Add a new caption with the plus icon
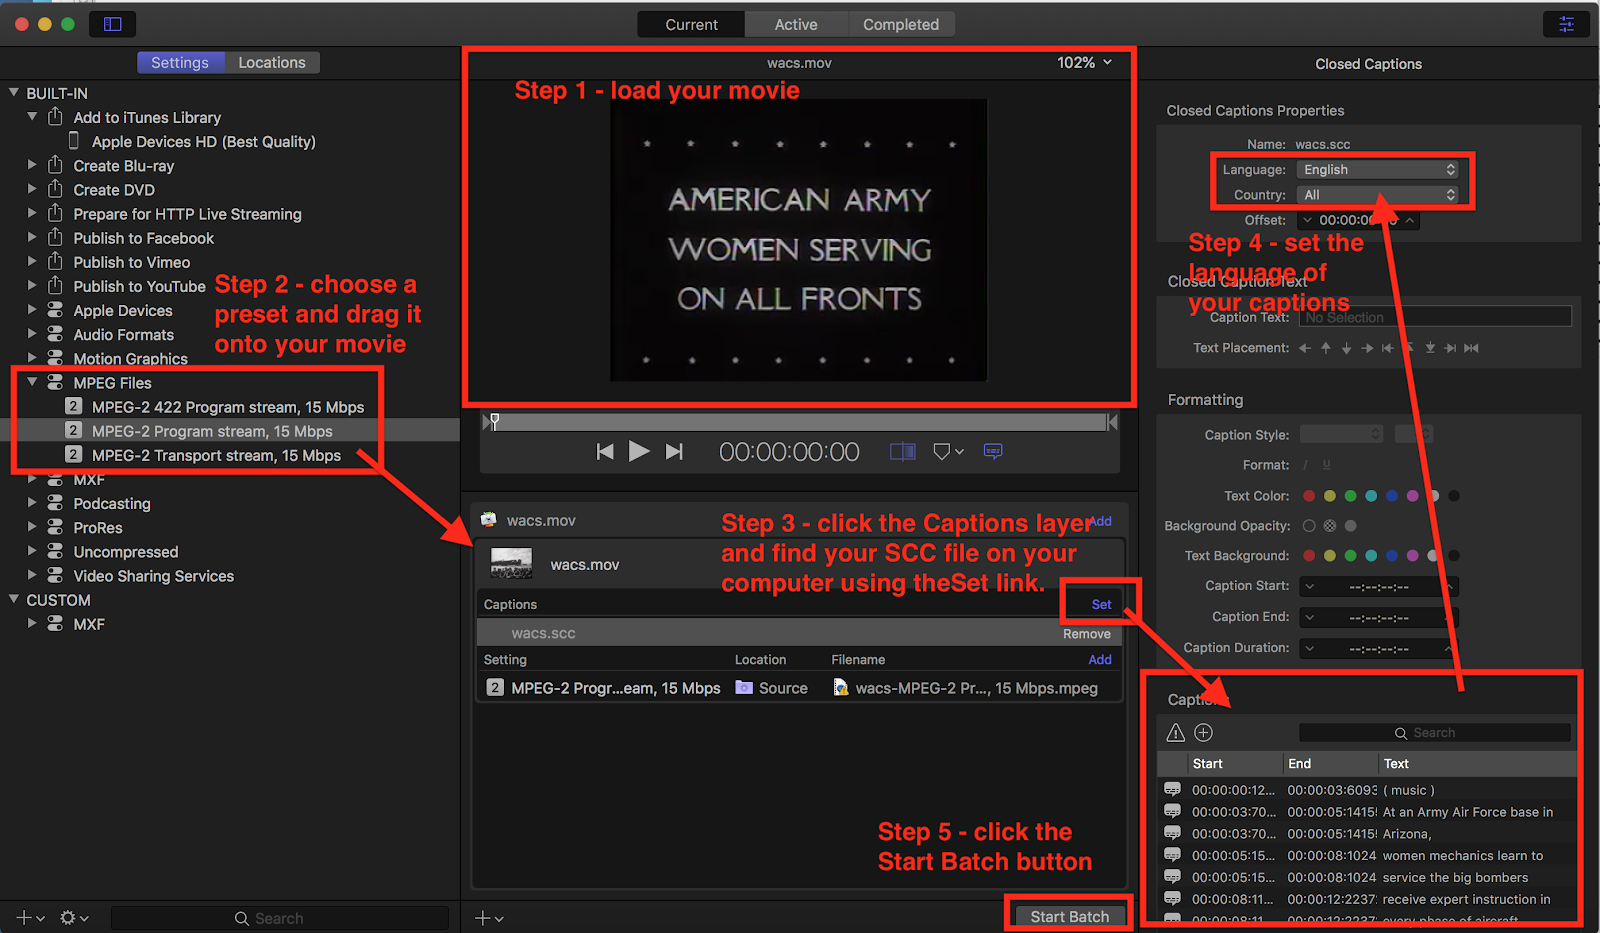Screen dimensions: 1600x933 pyautogui.click(x=1204, y=733)
